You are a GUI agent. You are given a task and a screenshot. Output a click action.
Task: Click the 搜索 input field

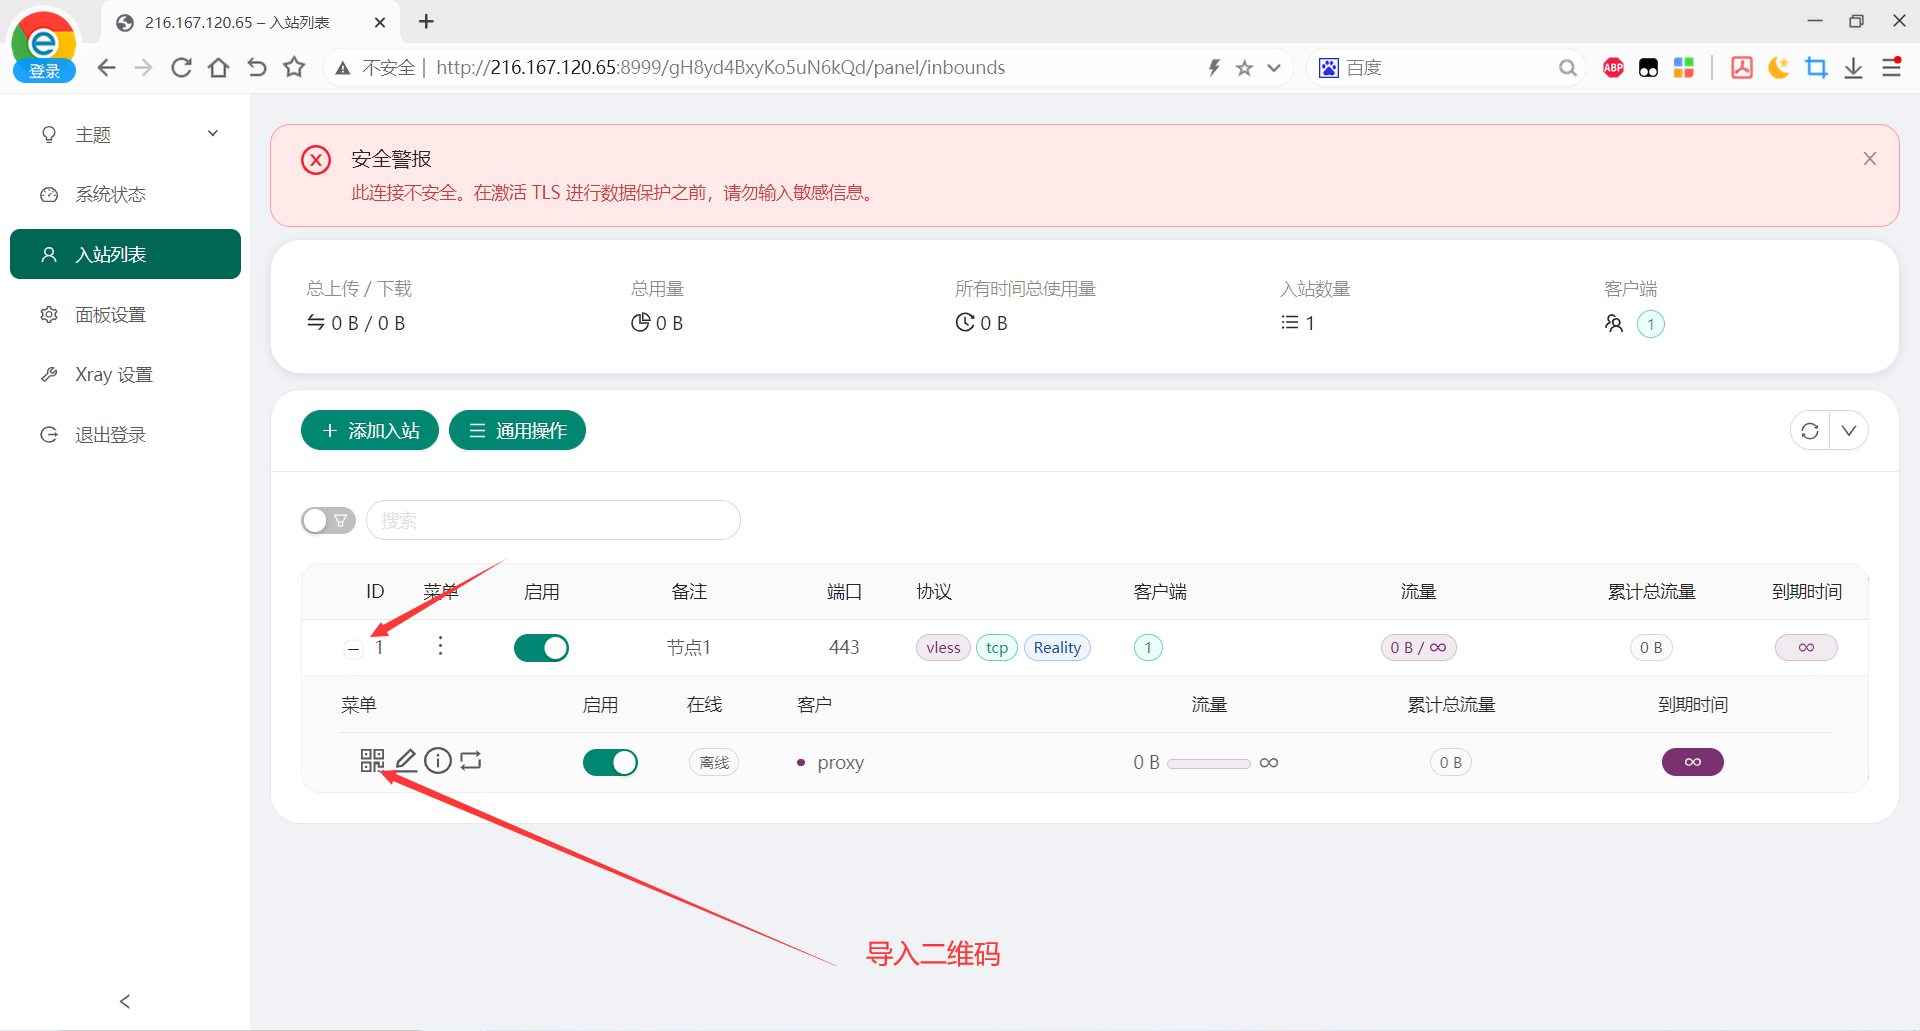click(x=553, y=521)
